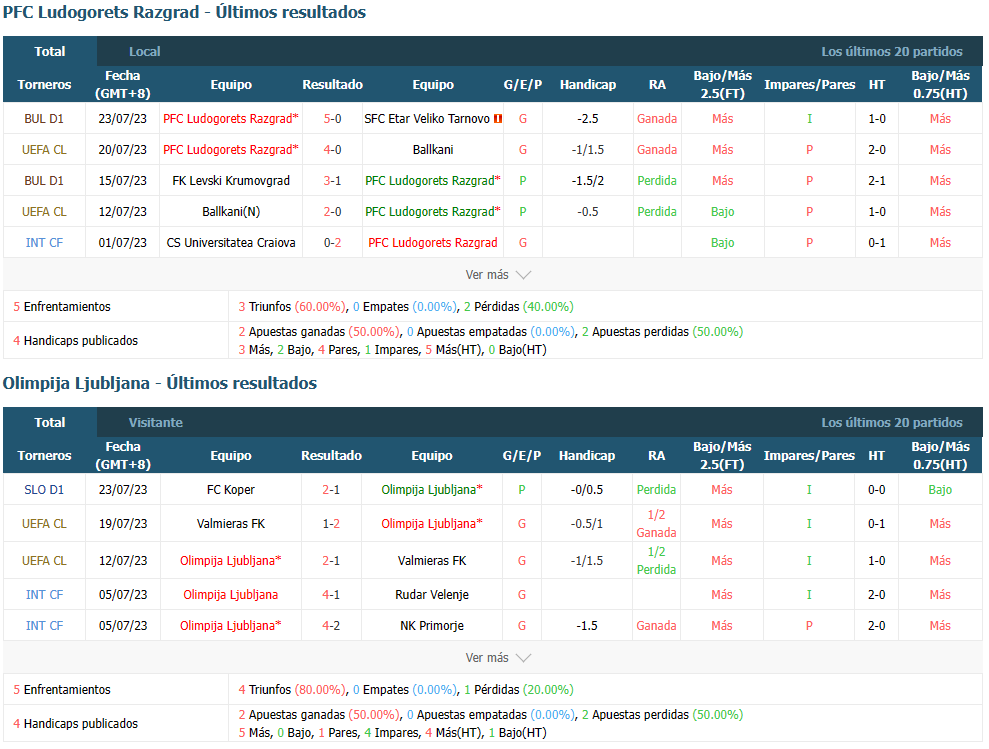Viewport: 989px width, 749px height.
Task: Click 2-1 result of Koper vs Olimpija
Action: (331, 490)
